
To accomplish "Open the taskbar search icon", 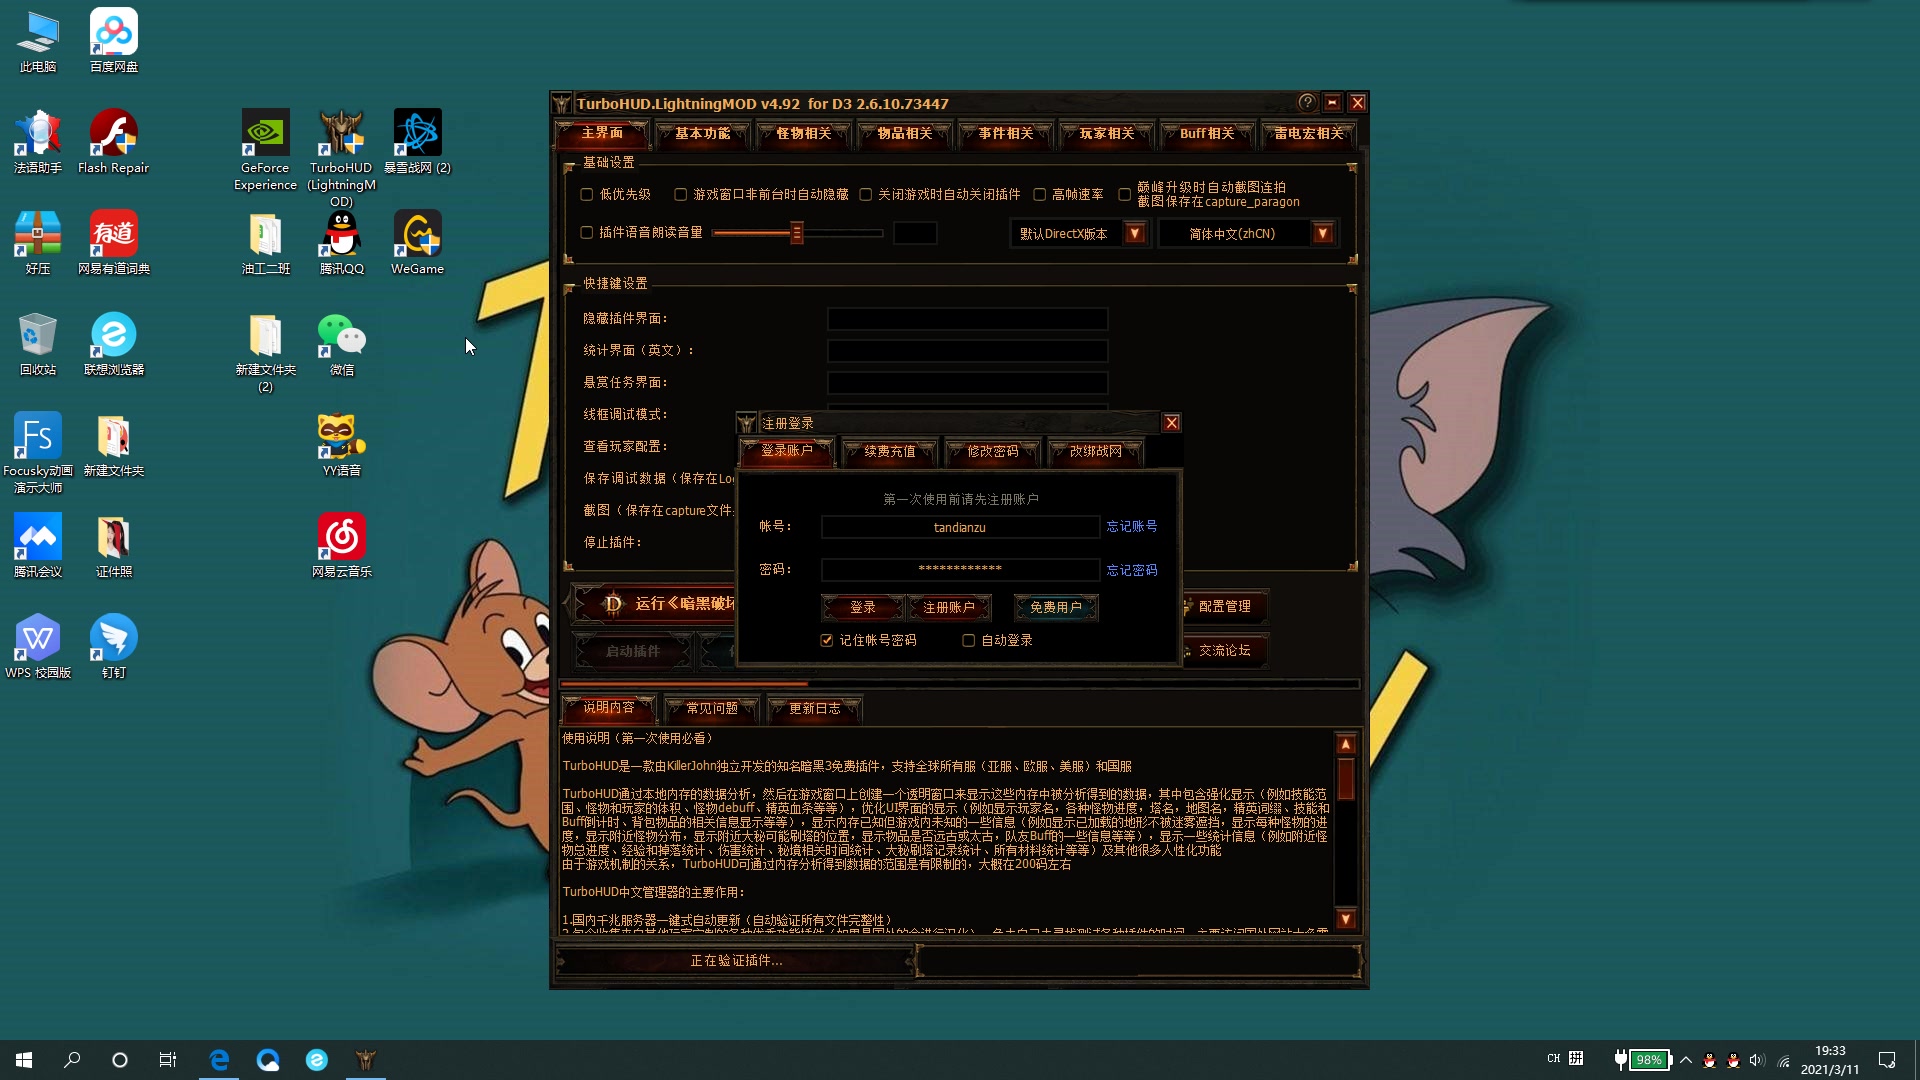I will (72, 1060).
